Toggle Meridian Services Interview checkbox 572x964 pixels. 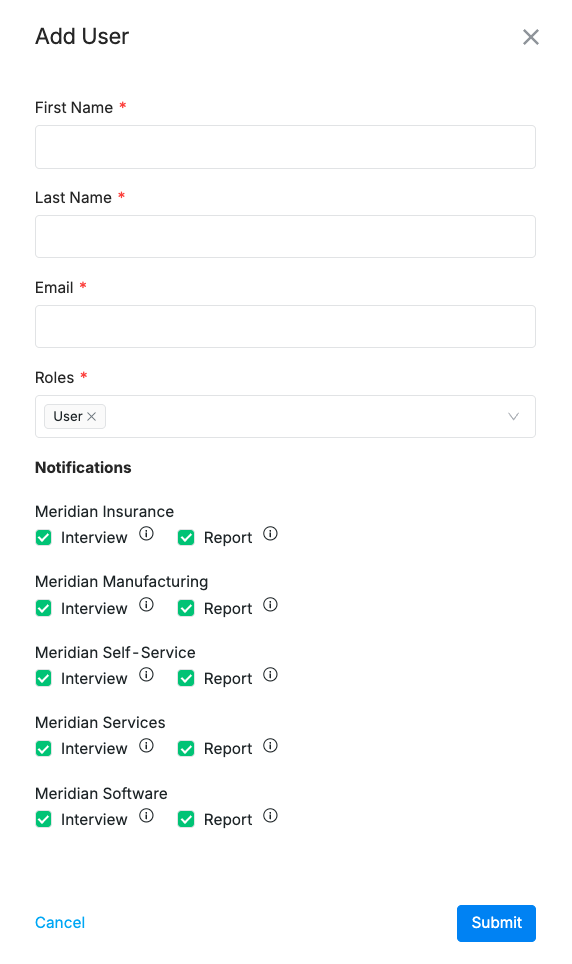(x=44, y=749)
